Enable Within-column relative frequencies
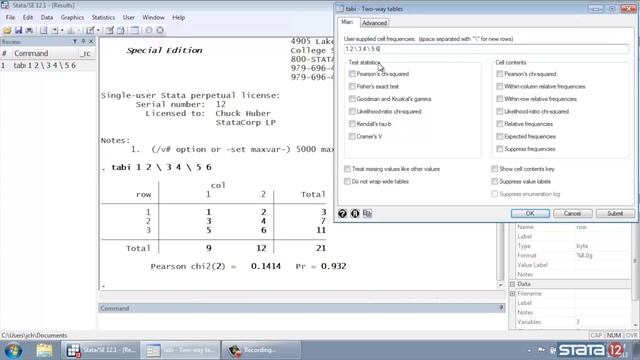 click(500, 87)
